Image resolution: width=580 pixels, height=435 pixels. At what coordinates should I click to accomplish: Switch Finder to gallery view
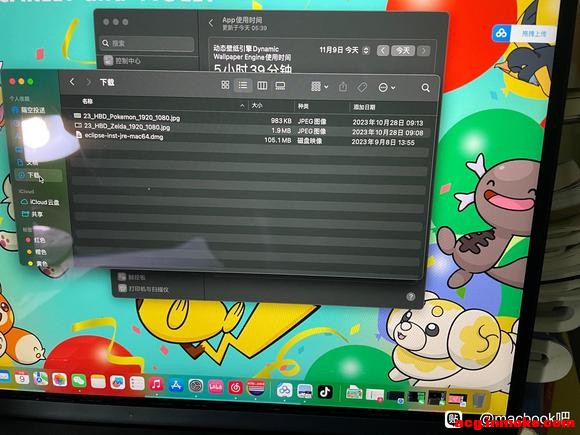pos(280,86)
